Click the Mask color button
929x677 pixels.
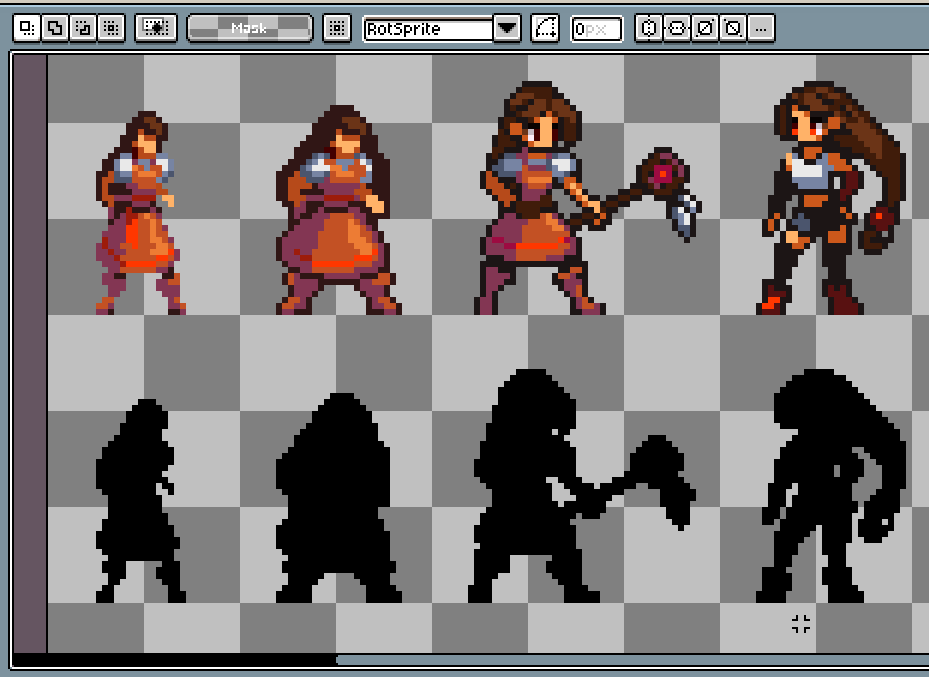point(249,28)
